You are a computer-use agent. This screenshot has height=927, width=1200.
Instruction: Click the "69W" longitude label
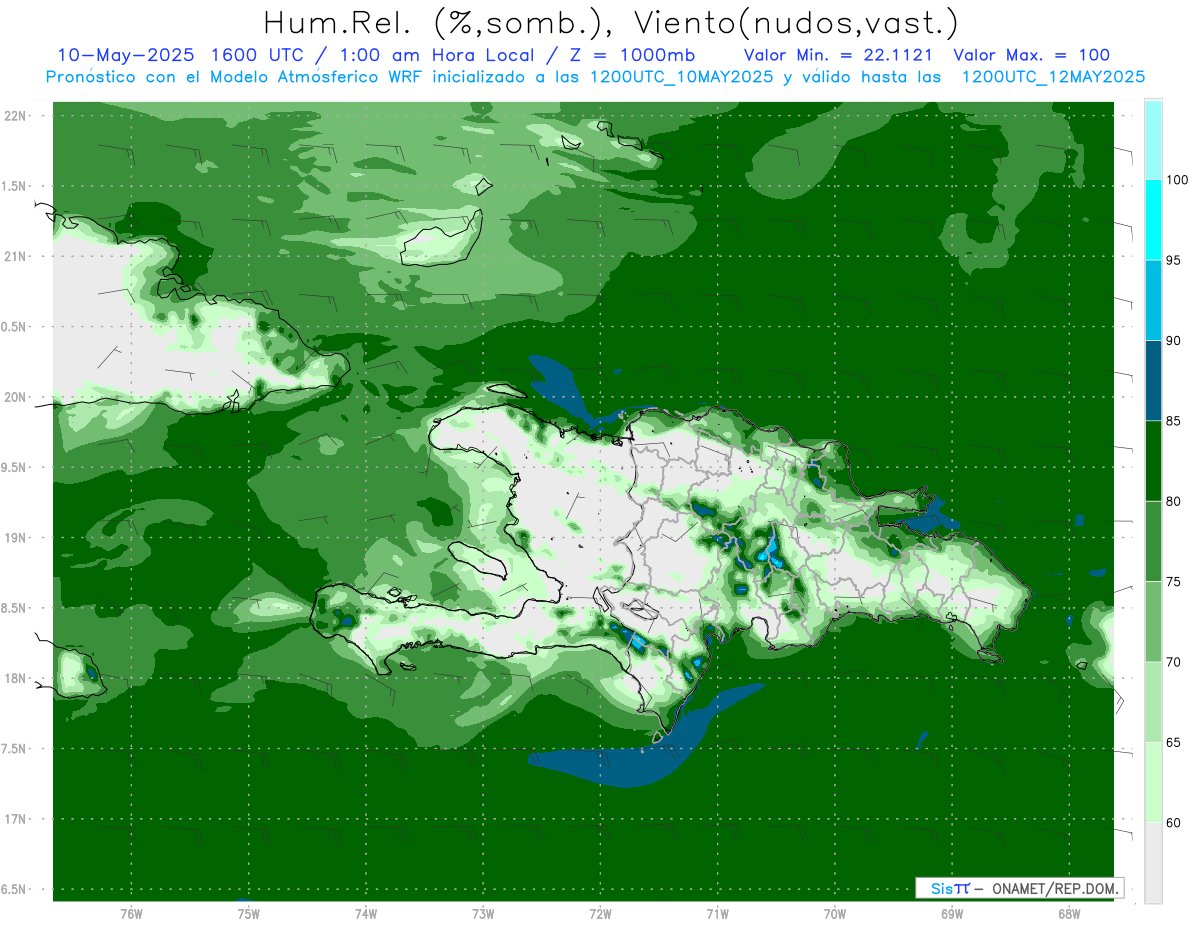click(x=952, y=913)
